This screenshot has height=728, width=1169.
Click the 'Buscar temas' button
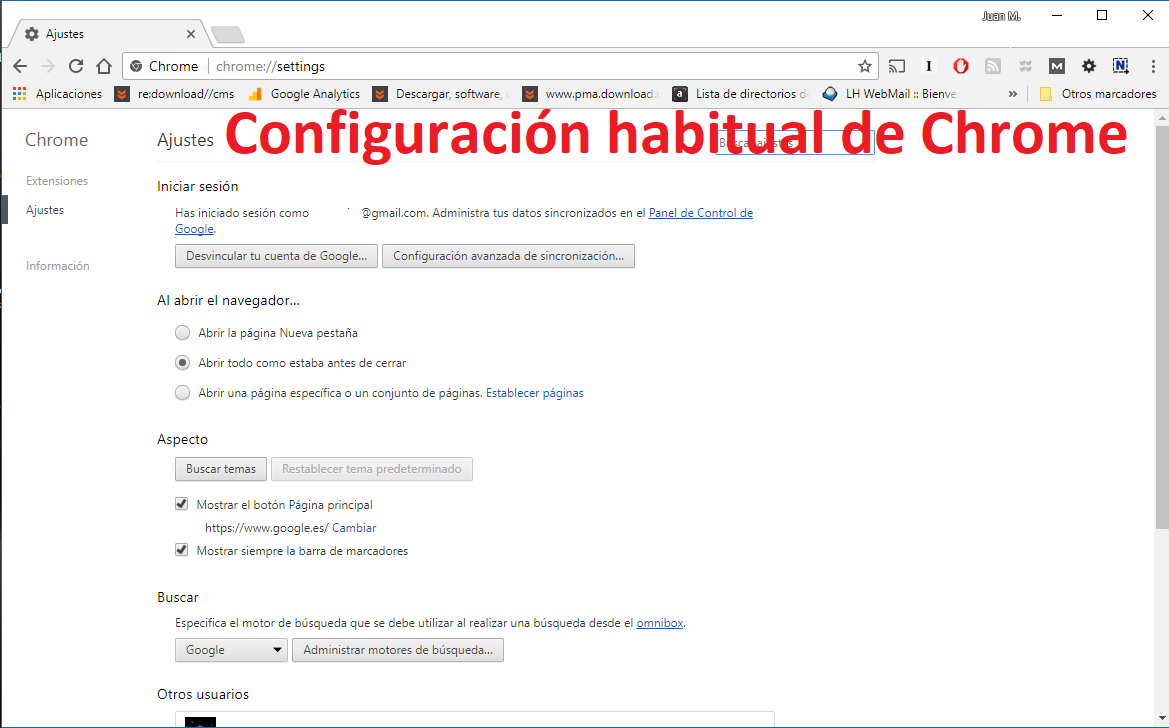point(221,469)
